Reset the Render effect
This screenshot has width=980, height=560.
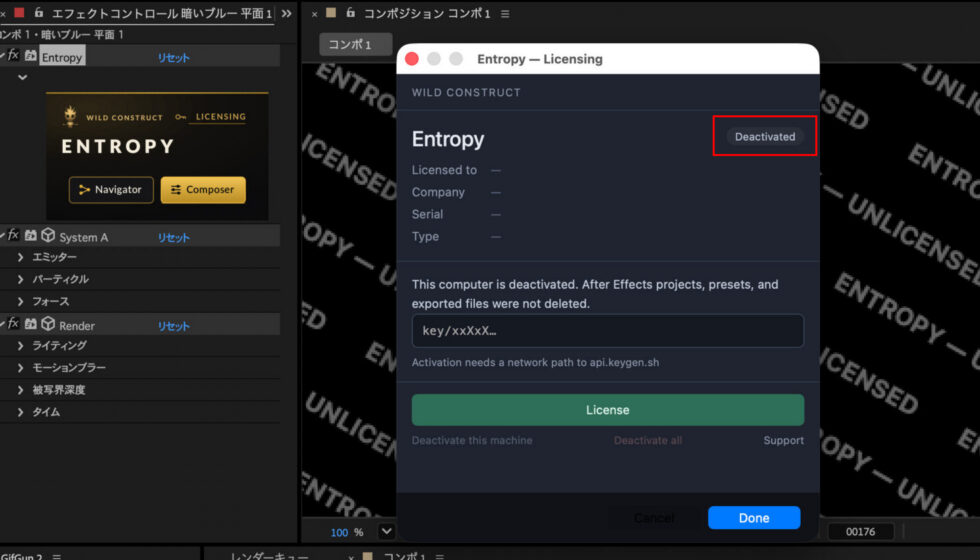click(173, 326)
